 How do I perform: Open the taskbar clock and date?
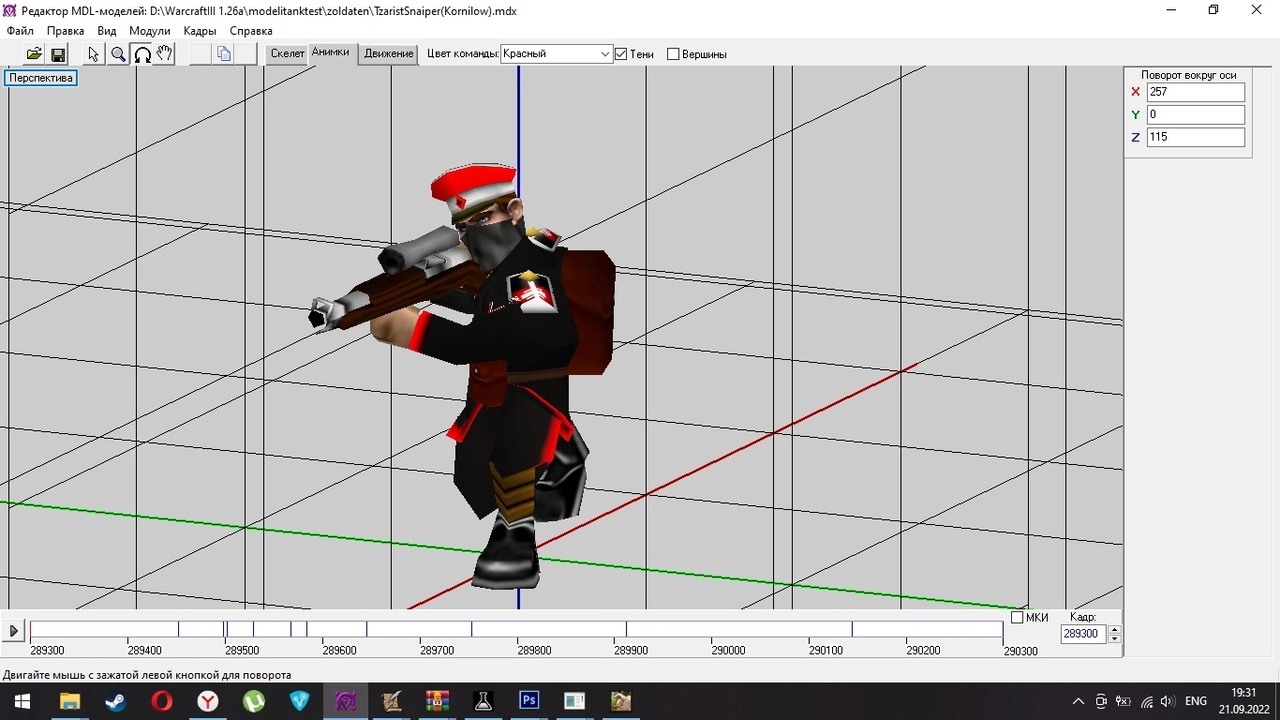click(x=1243, y=701)
